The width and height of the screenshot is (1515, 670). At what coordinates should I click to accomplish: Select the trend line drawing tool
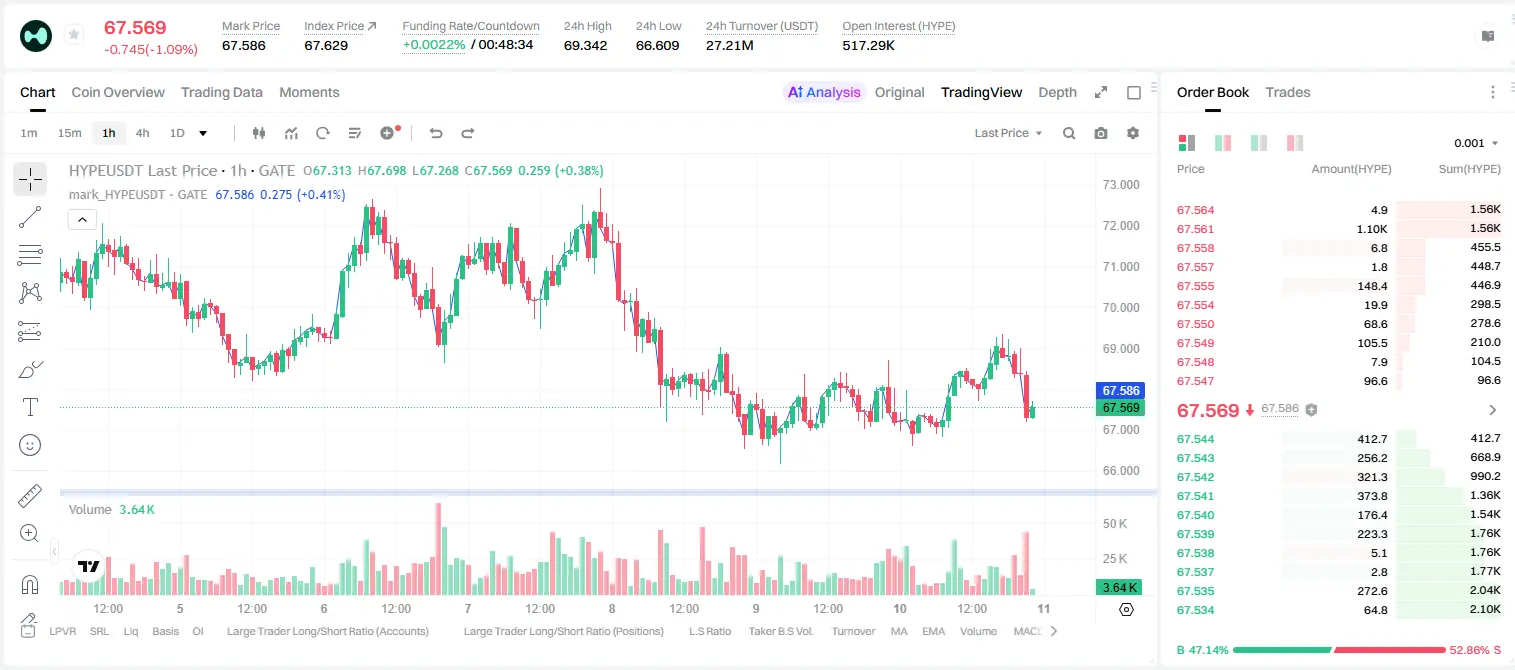(30, 217)
